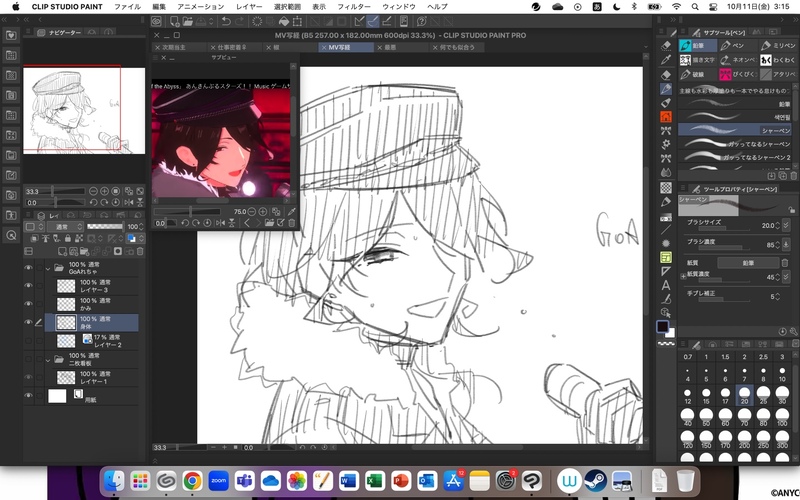Click the redo arrow in command bar
The width and height of the screenshot is (800, 500).
click(239, 21)
